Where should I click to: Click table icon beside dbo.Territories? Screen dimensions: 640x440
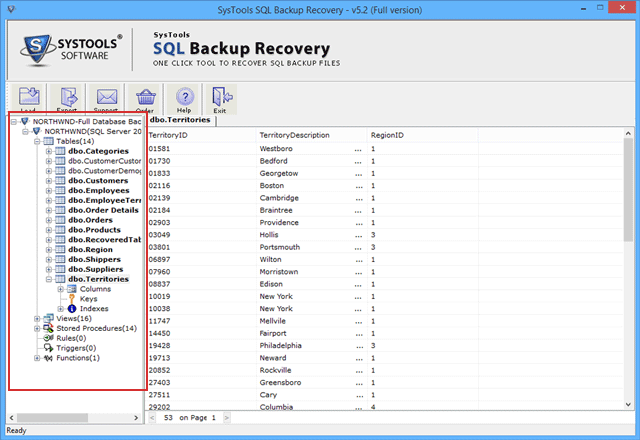click(x=60, y=279)
